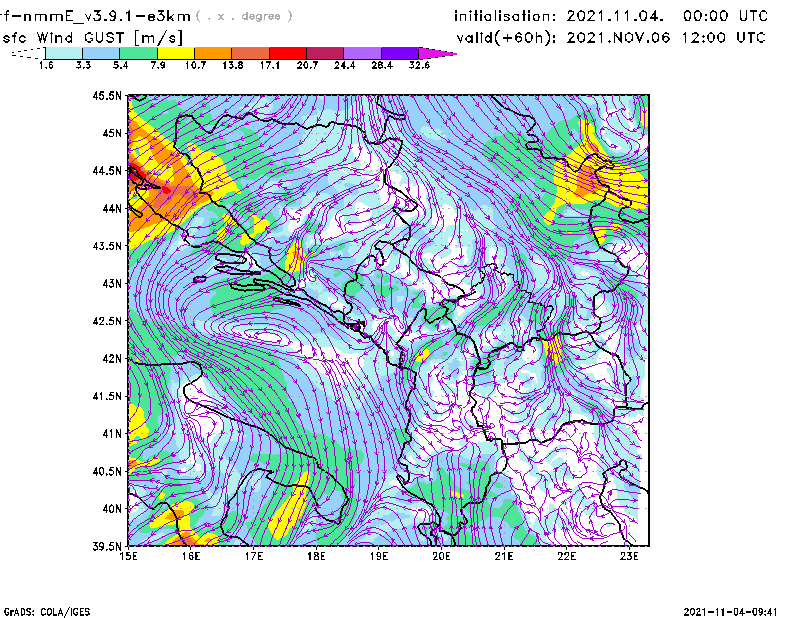
Task: Click the longitude label "21E"
Action: 504,556
